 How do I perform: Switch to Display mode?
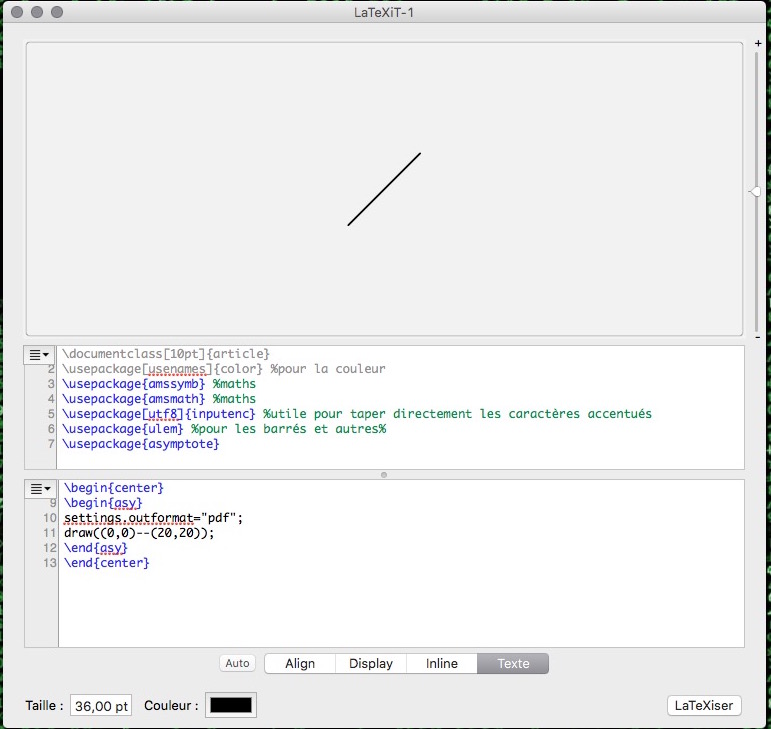pos(371,663)
